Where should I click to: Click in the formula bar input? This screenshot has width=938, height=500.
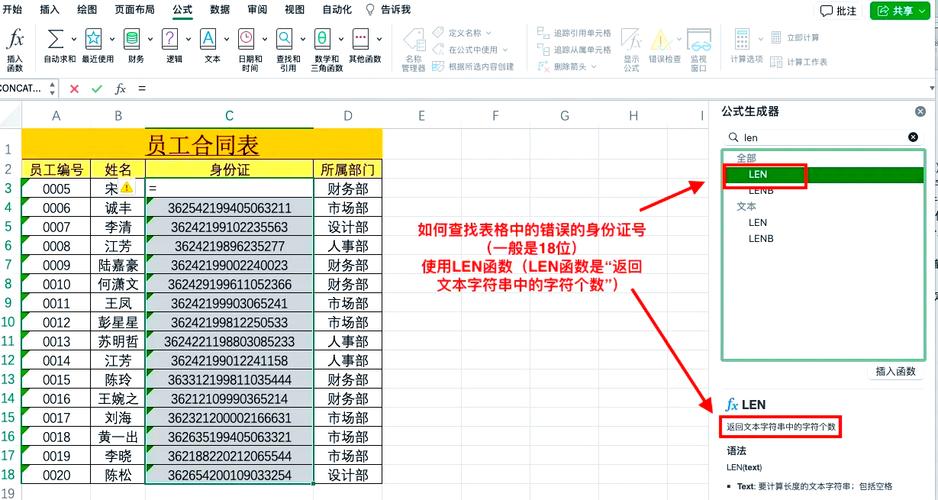click(x=532, y=89)
